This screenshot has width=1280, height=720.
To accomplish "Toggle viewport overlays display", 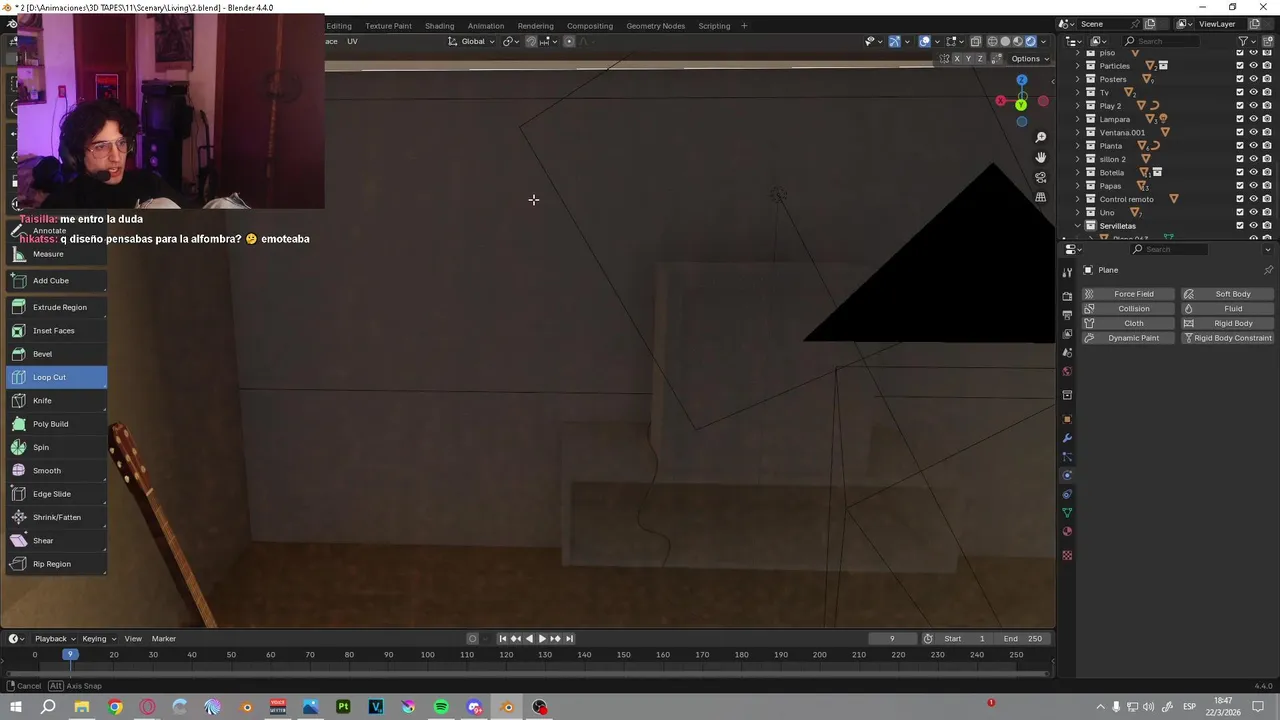I will pos(925,41).
